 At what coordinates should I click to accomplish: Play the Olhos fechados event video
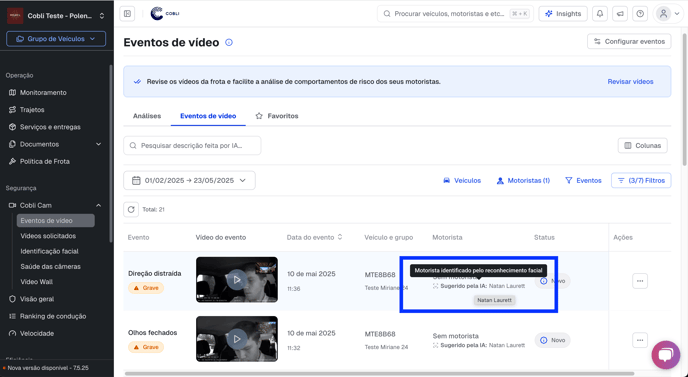click(237, 339)
